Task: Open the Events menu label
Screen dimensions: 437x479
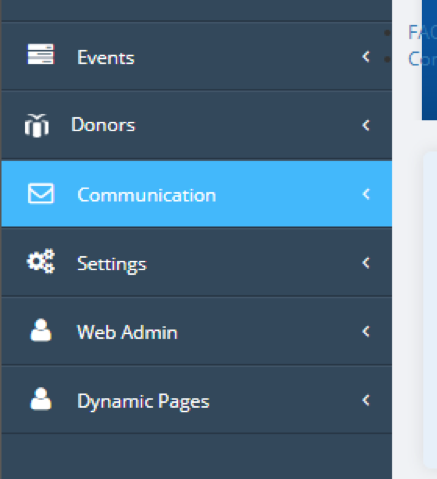Action: 106,58
